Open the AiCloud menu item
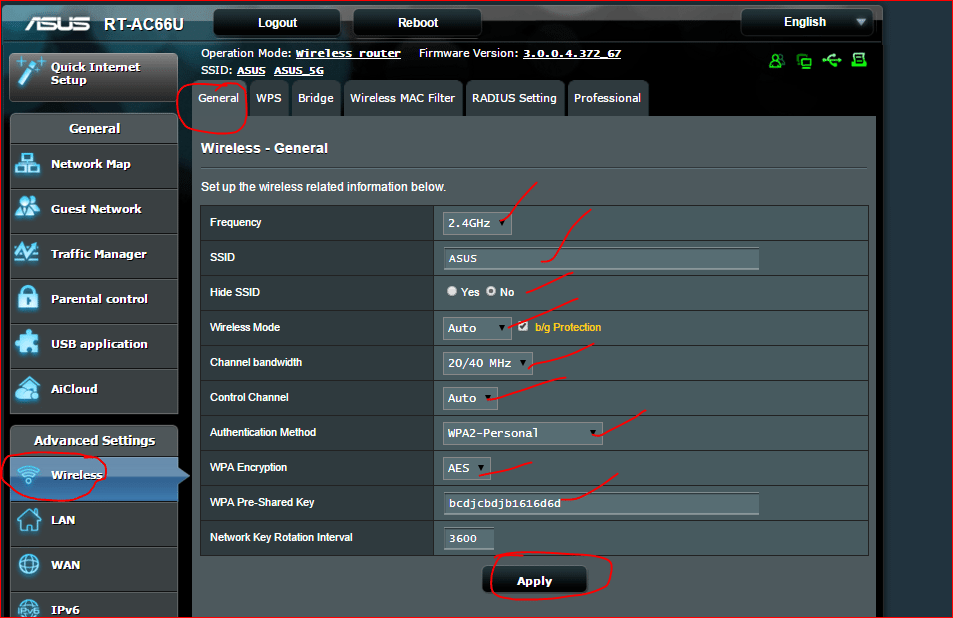Viewport: 953px width, 618px height. pyautogui.click(x=94, y=389)
